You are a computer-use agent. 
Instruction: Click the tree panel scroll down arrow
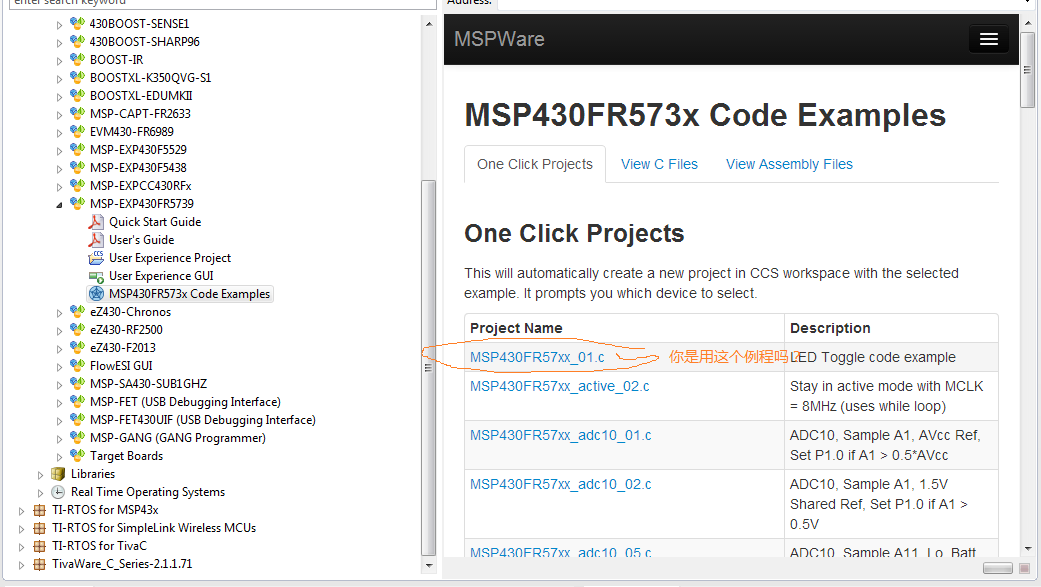429,566
